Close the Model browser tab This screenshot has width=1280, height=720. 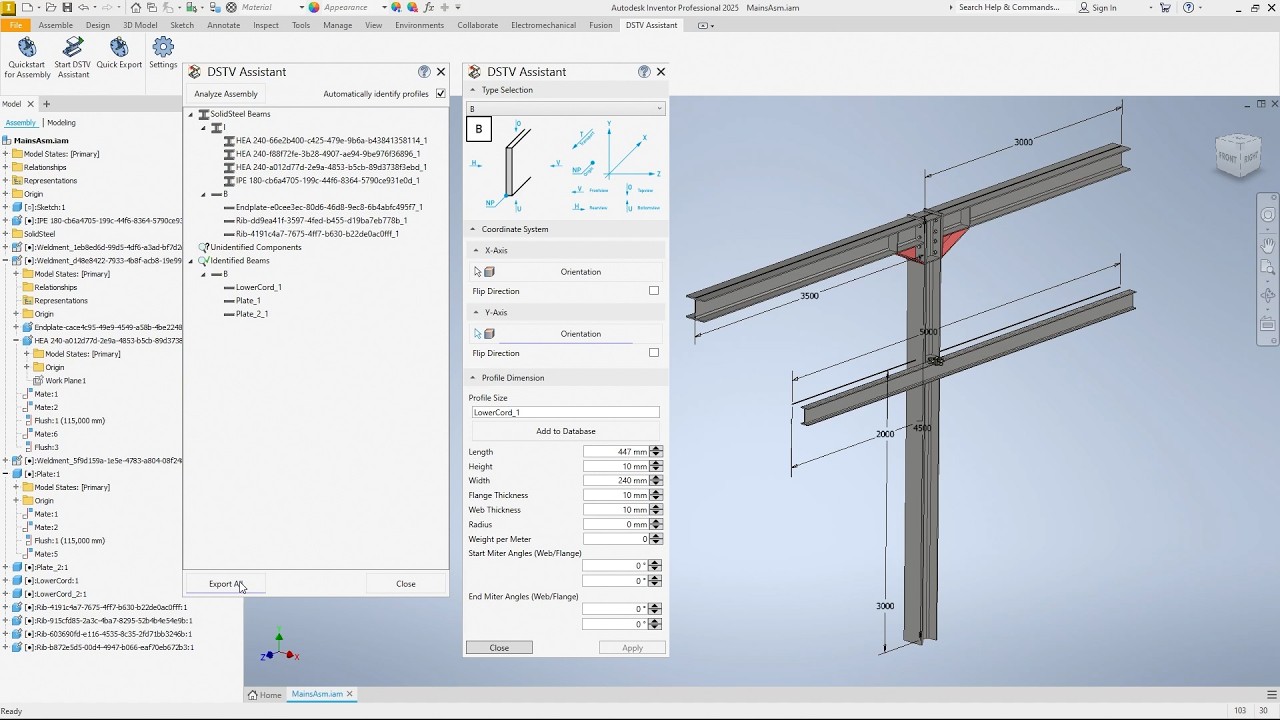click(x=30, y=104)
